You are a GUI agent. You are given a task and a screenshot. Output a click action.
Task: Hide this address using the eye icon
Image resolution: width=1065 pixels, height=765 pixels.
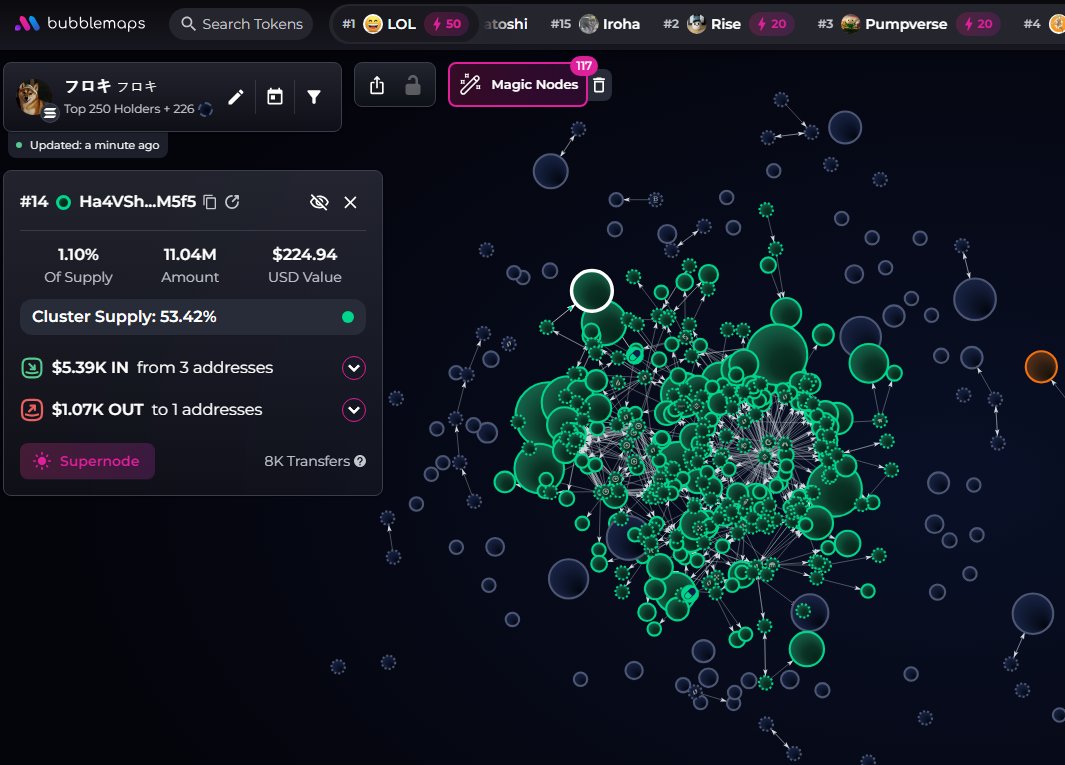pyautogui.click(x=319, y=202)
